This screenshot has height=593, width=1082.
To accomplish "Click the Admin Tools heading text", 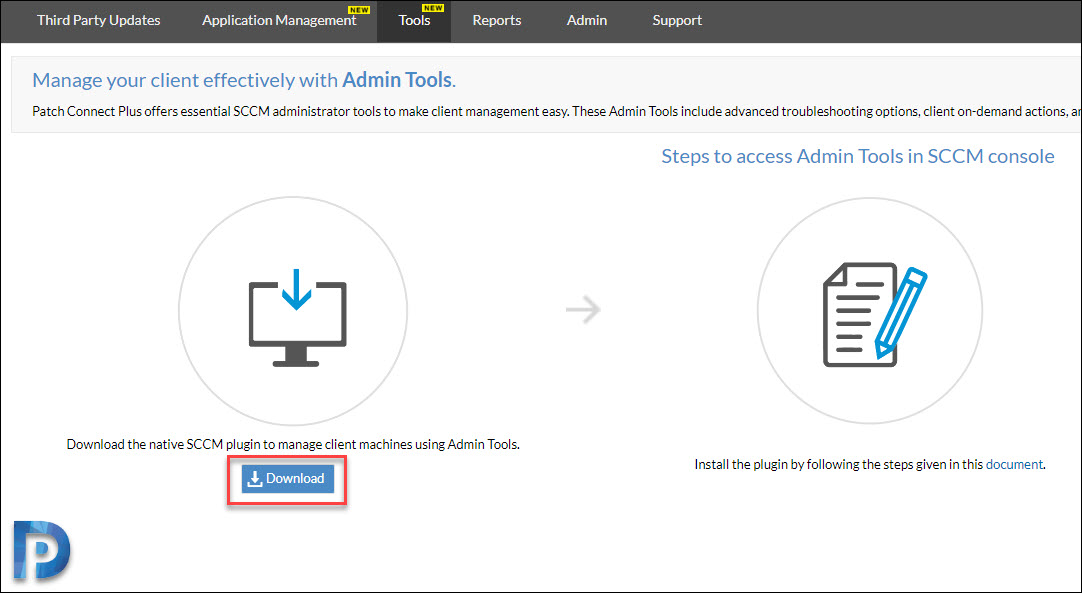I will [397, 80].
